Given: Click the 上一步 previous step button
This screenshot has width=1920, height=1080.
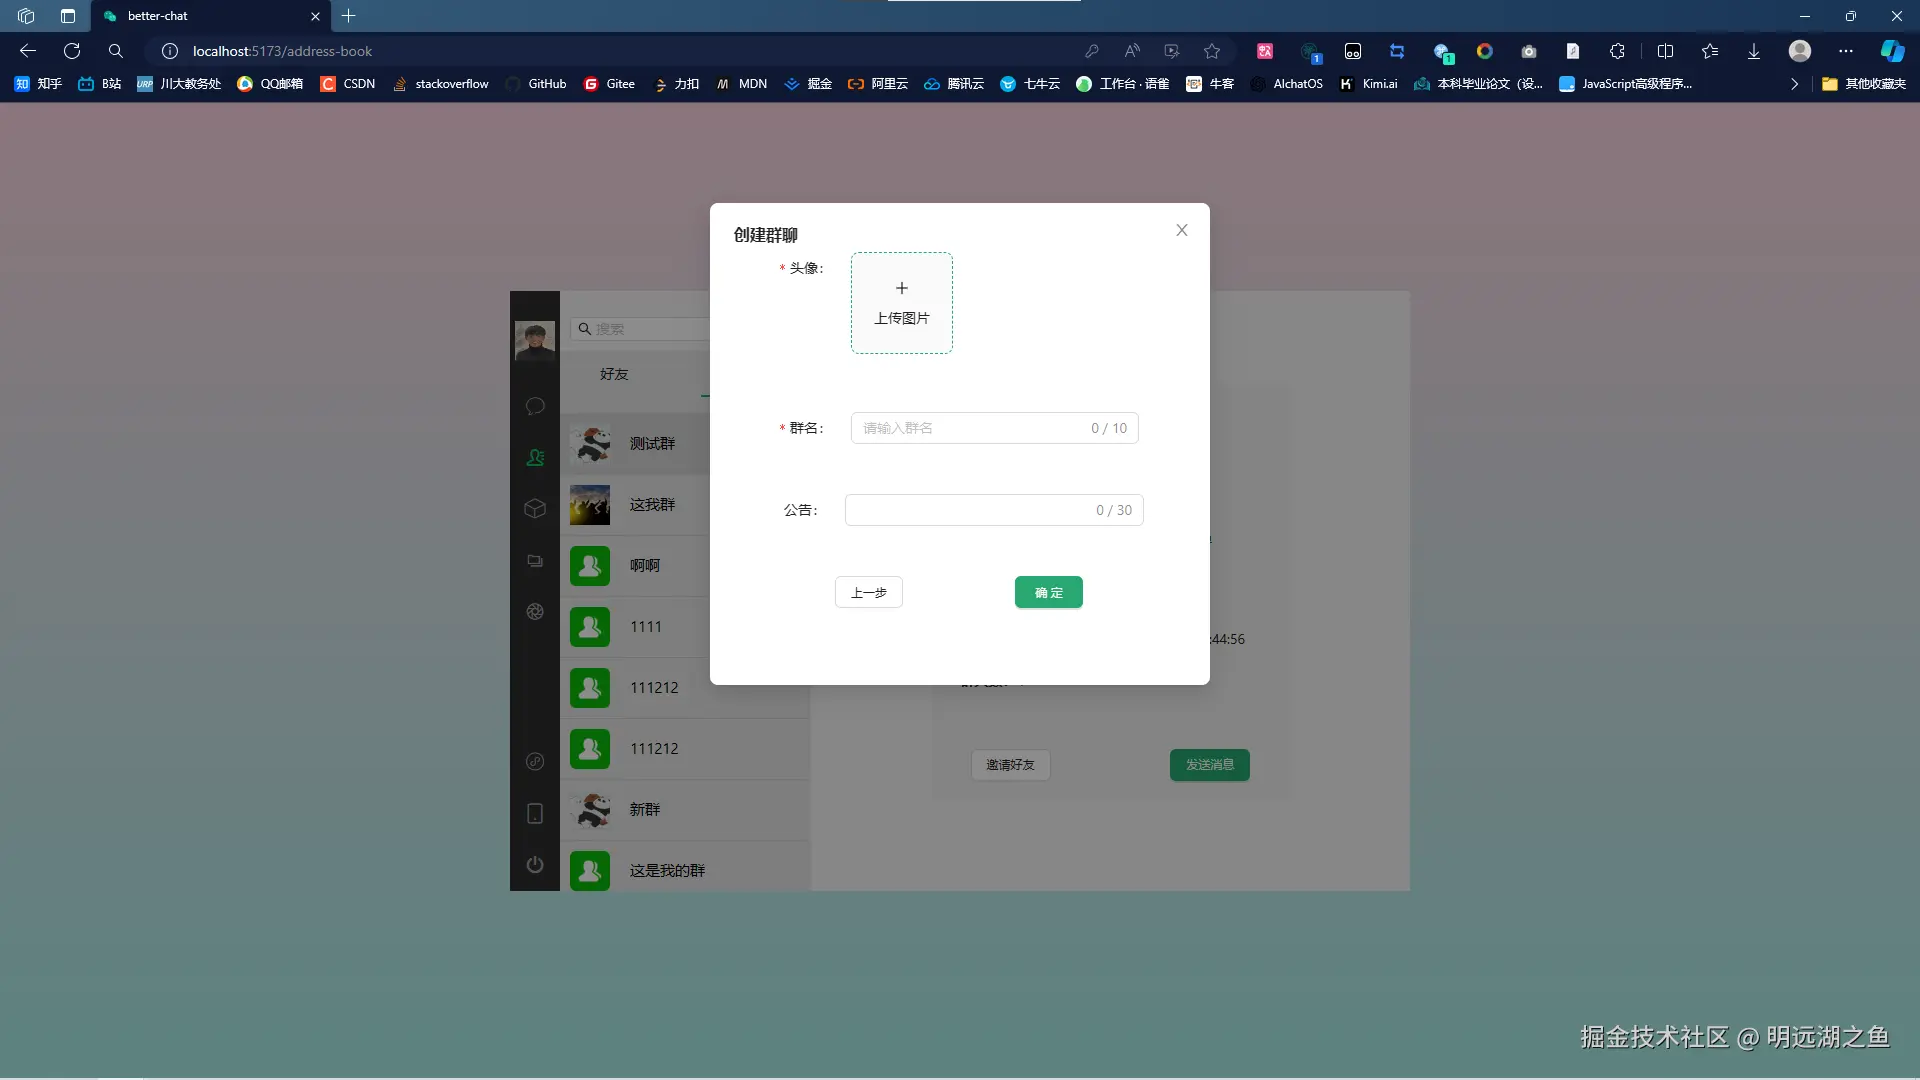Looking at the screenshot, I should (868, 592).
